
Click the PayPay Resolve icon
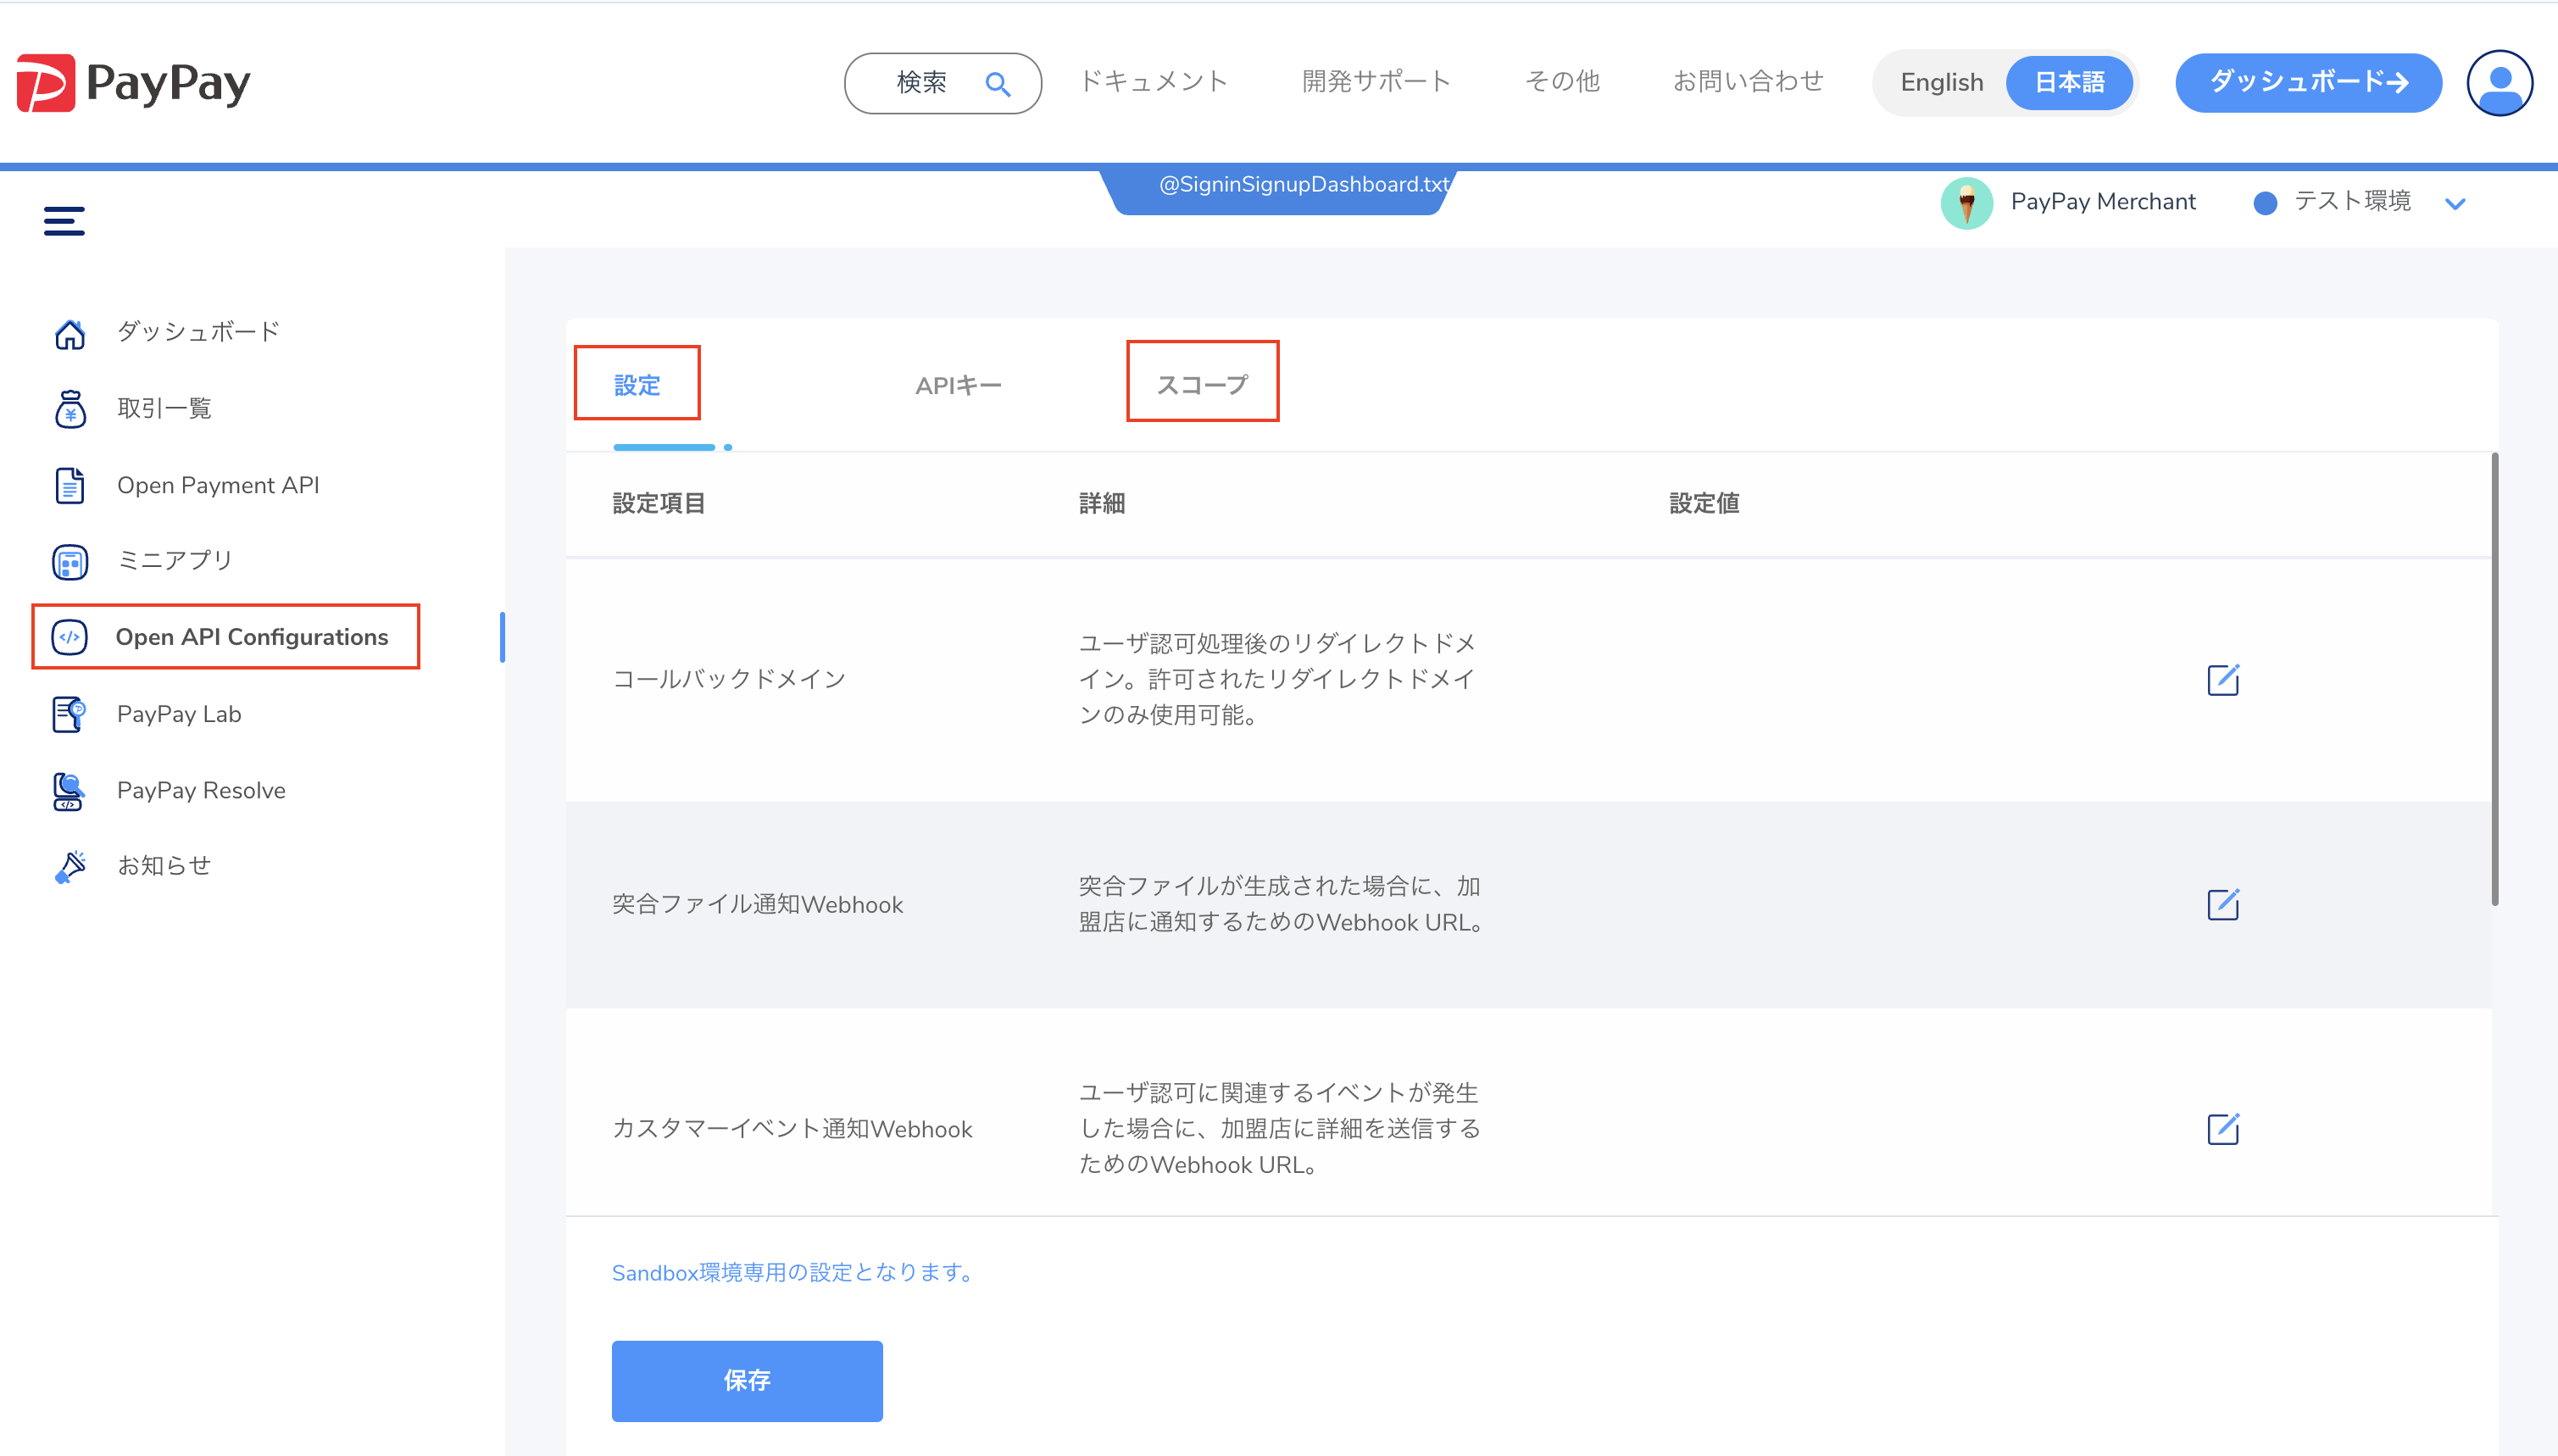(68, 791)
